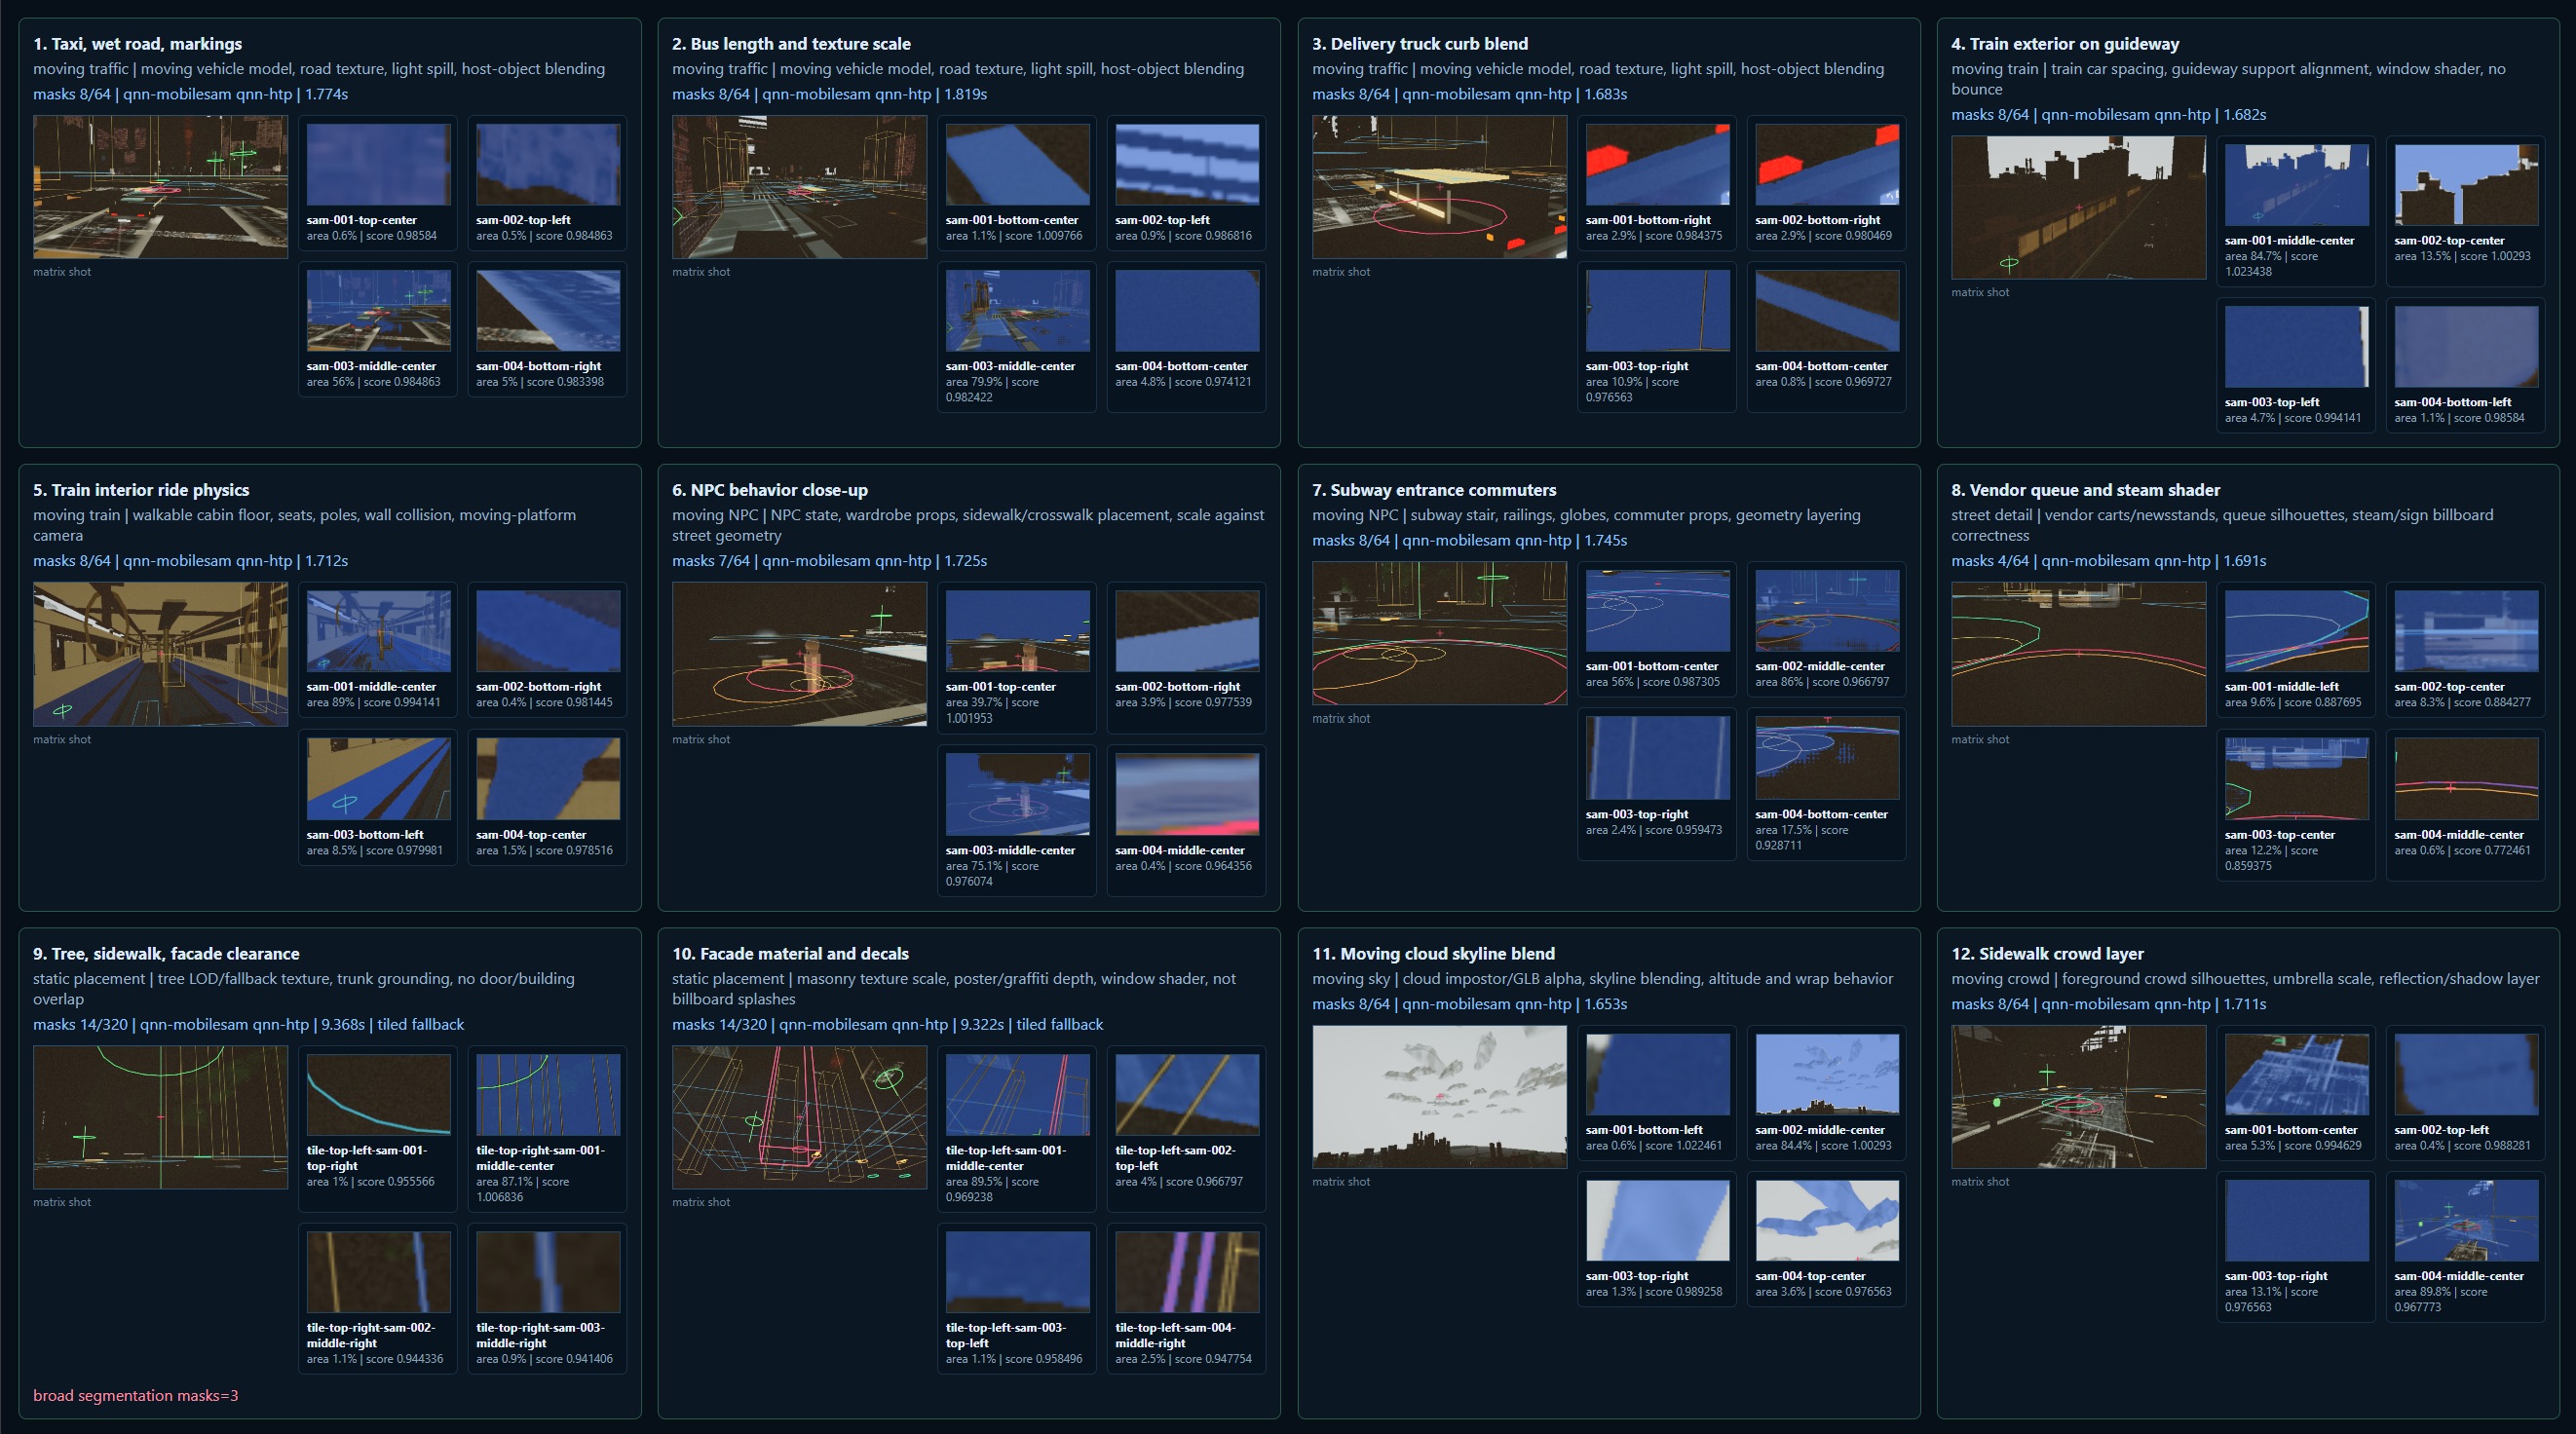Click the heading '12. Sidewalk crowd layer'
Viewport: 2576px width, 1434px height.
[2047, 954]
